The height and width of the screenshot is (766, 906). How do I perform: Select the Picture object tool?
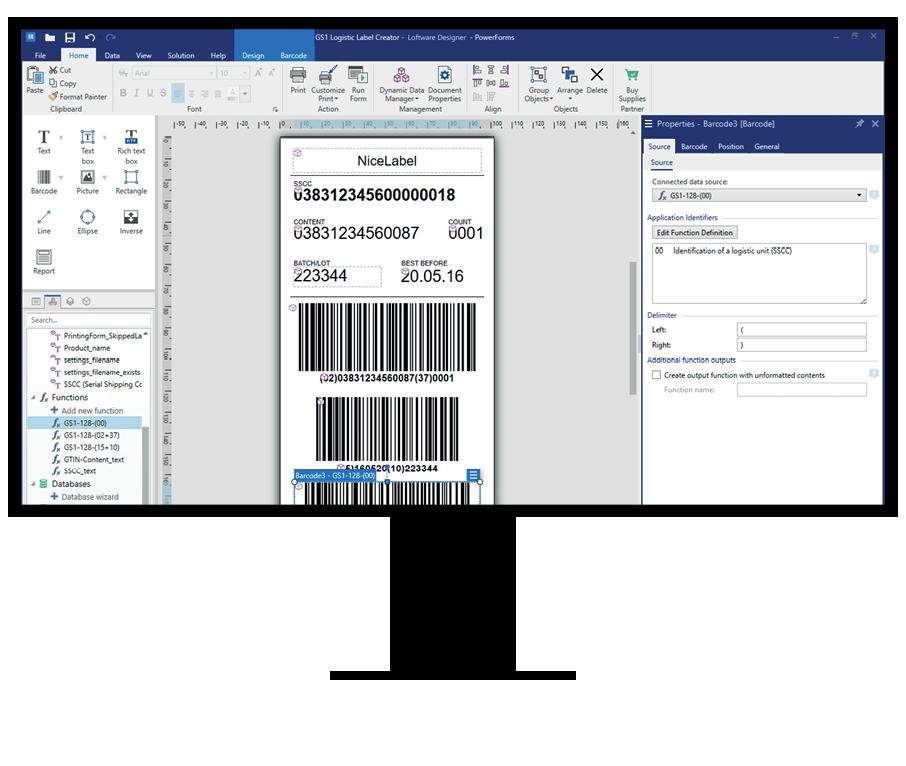click(87, 182)
